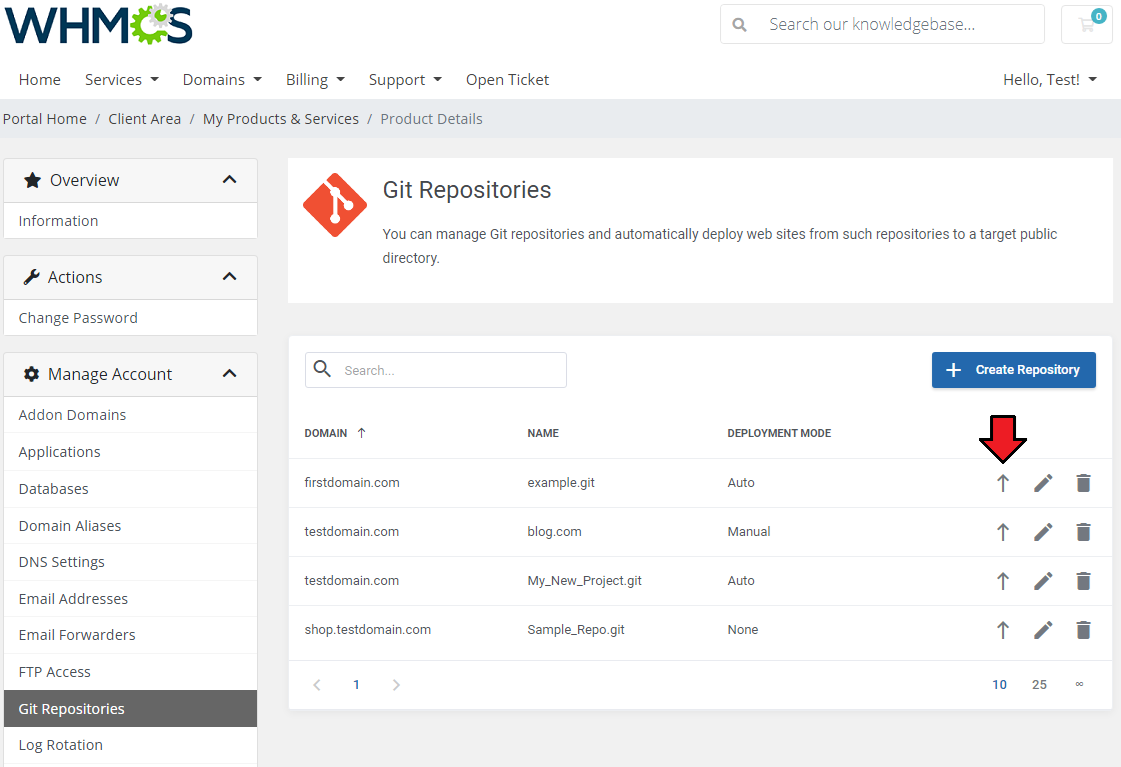Click the trash icon for blog.com
Image resolution: width=1121 pixels, height=767 pixels.
1083,532
